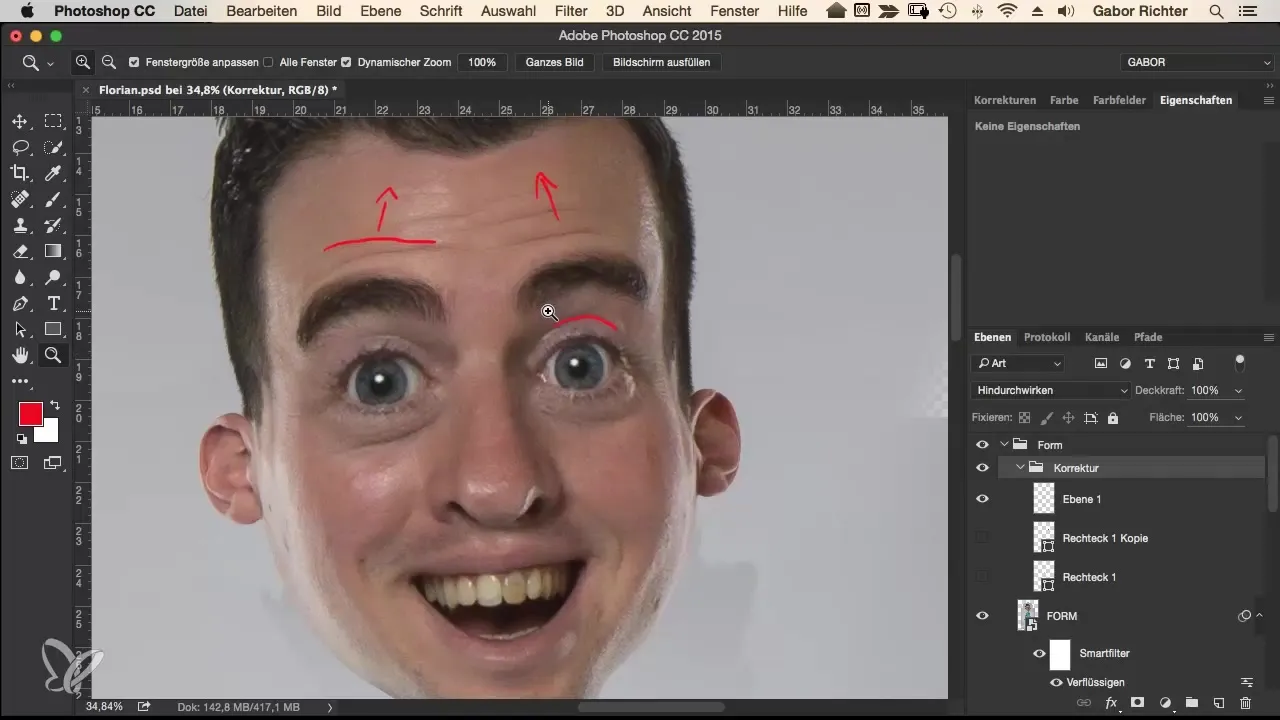Toggle Quick Mask mode
The height and width of the screenshot is (720, 1280).
point(20,462)
